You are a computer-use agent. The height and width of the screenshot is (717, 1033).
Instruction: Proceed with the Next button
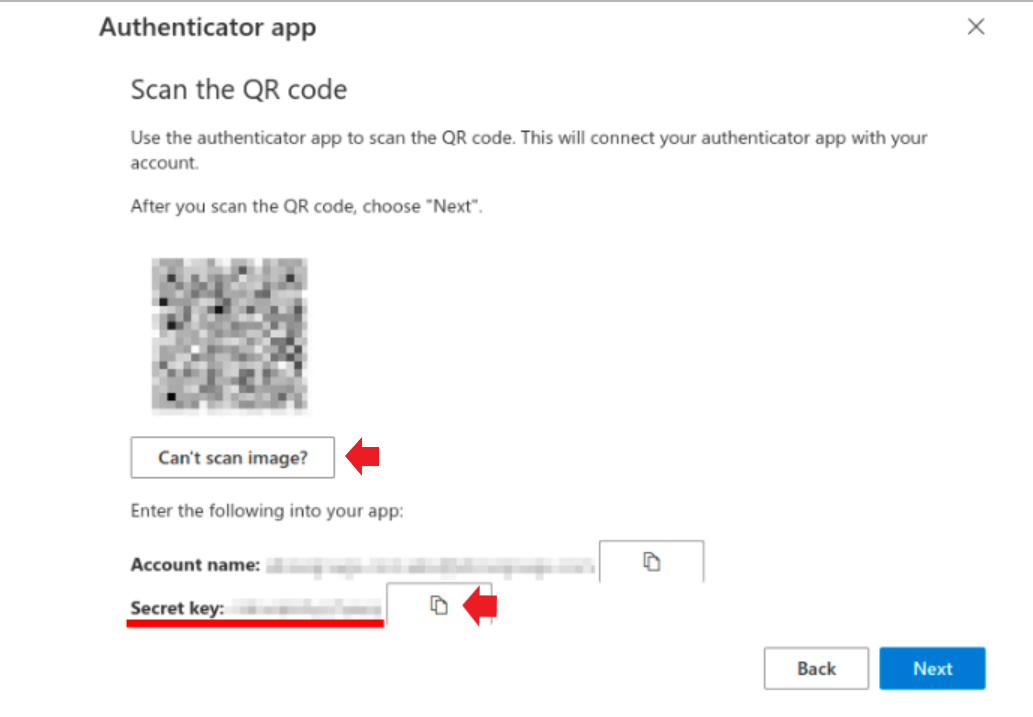pyautogui.click(x=932, y=668)
